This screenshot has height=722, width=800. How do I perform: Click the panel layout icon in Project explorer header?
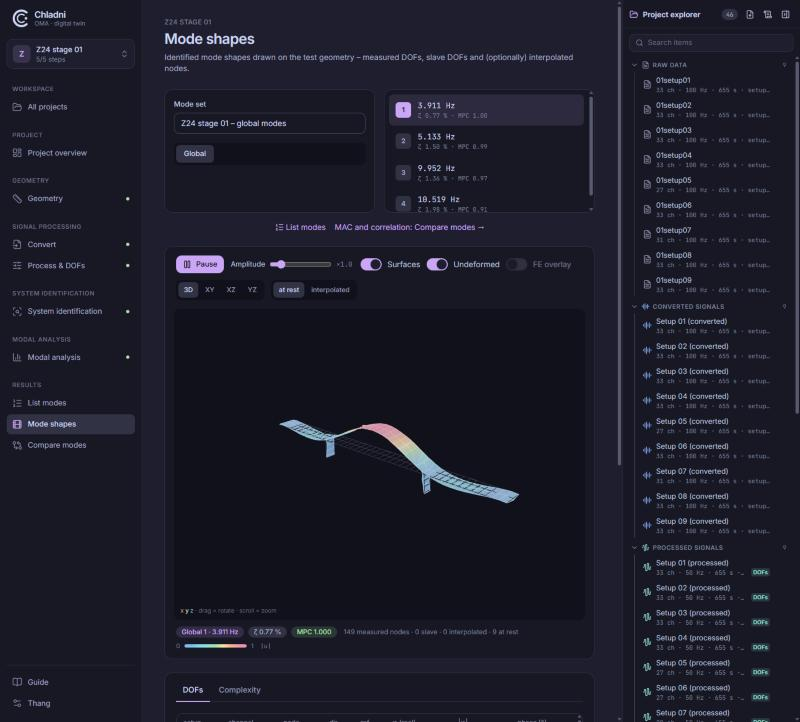(785, 14)
